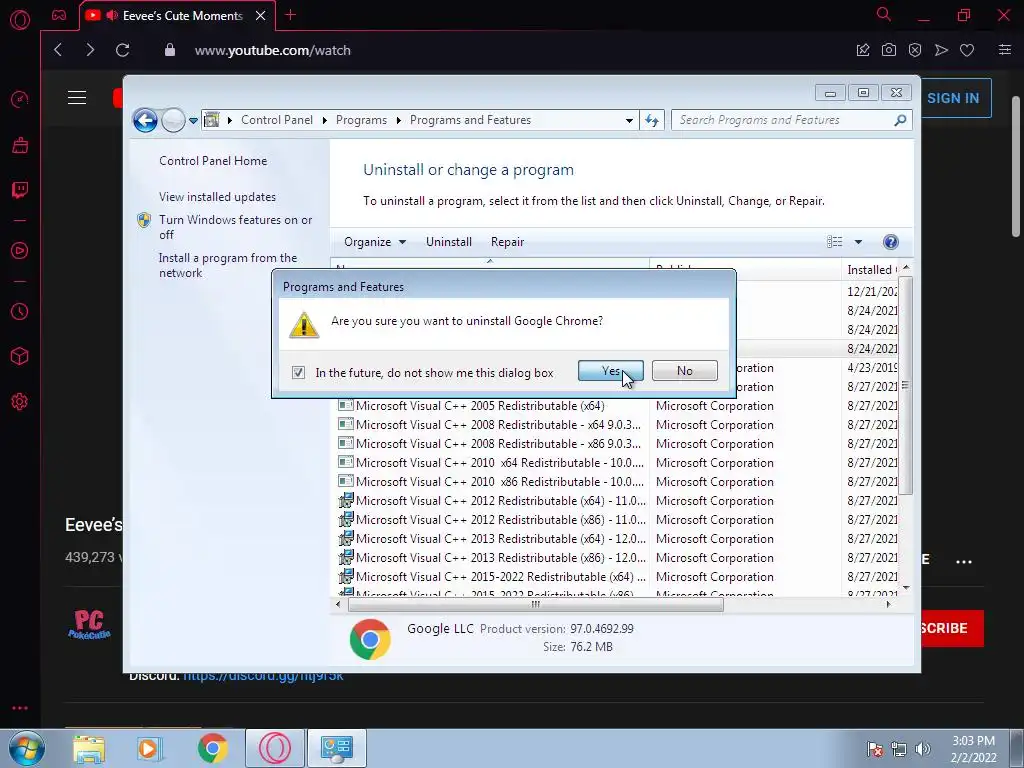Open Install a program from the network
This screenshot has width=1024, height=768.
(x=228, y=265)
